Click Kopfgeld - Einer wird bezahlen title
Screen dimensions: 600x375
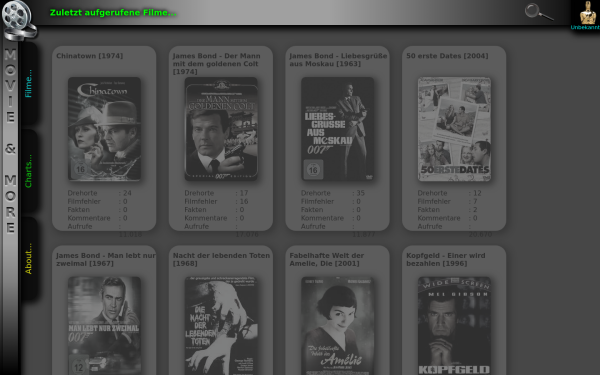click(x=446, y=259)
